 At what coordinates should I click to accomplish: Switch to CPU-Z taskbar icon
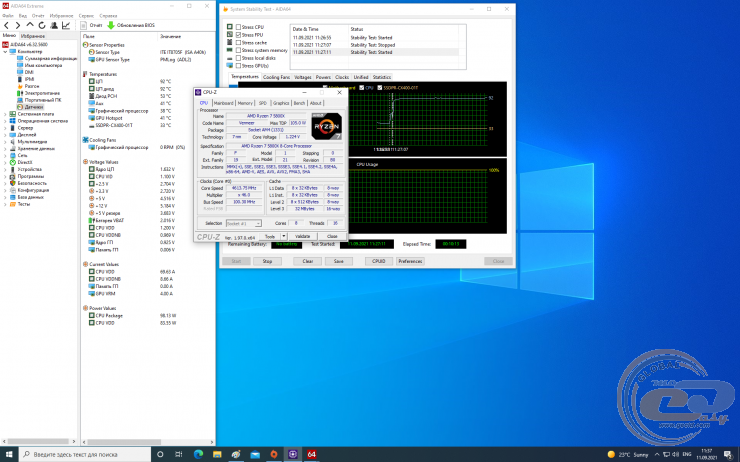click(x=293, y=454)
